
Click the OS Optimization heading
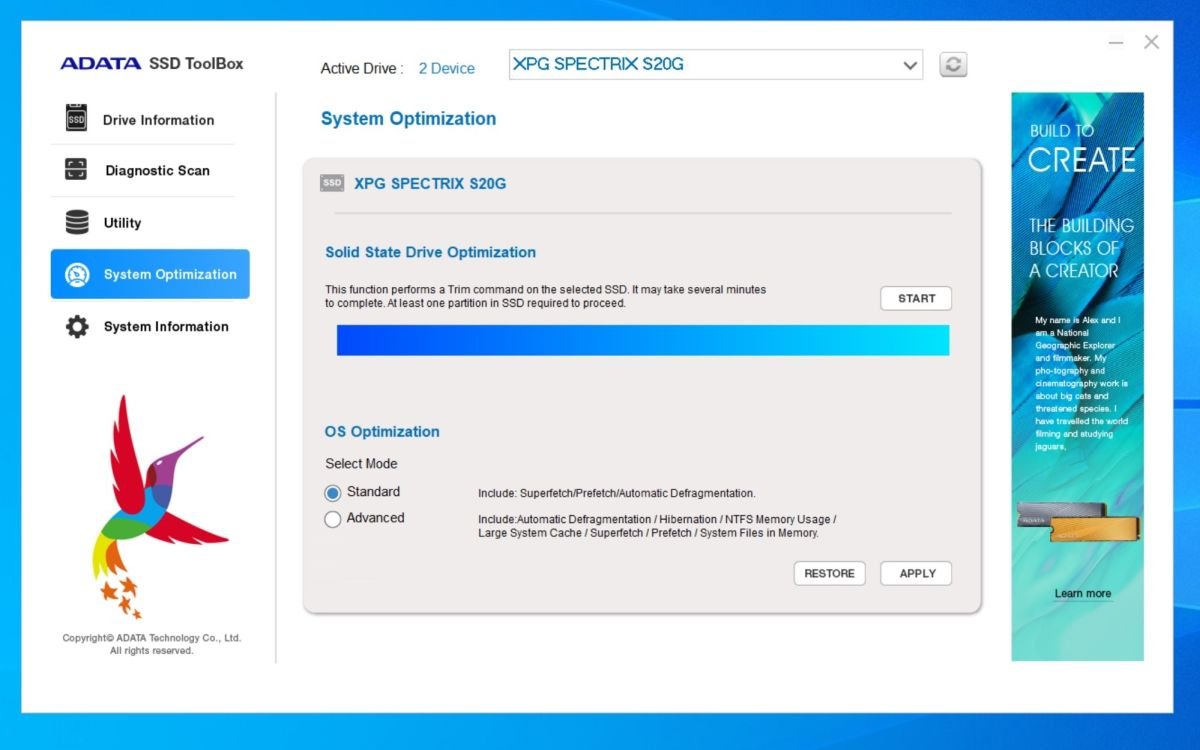tap(382, 431)
